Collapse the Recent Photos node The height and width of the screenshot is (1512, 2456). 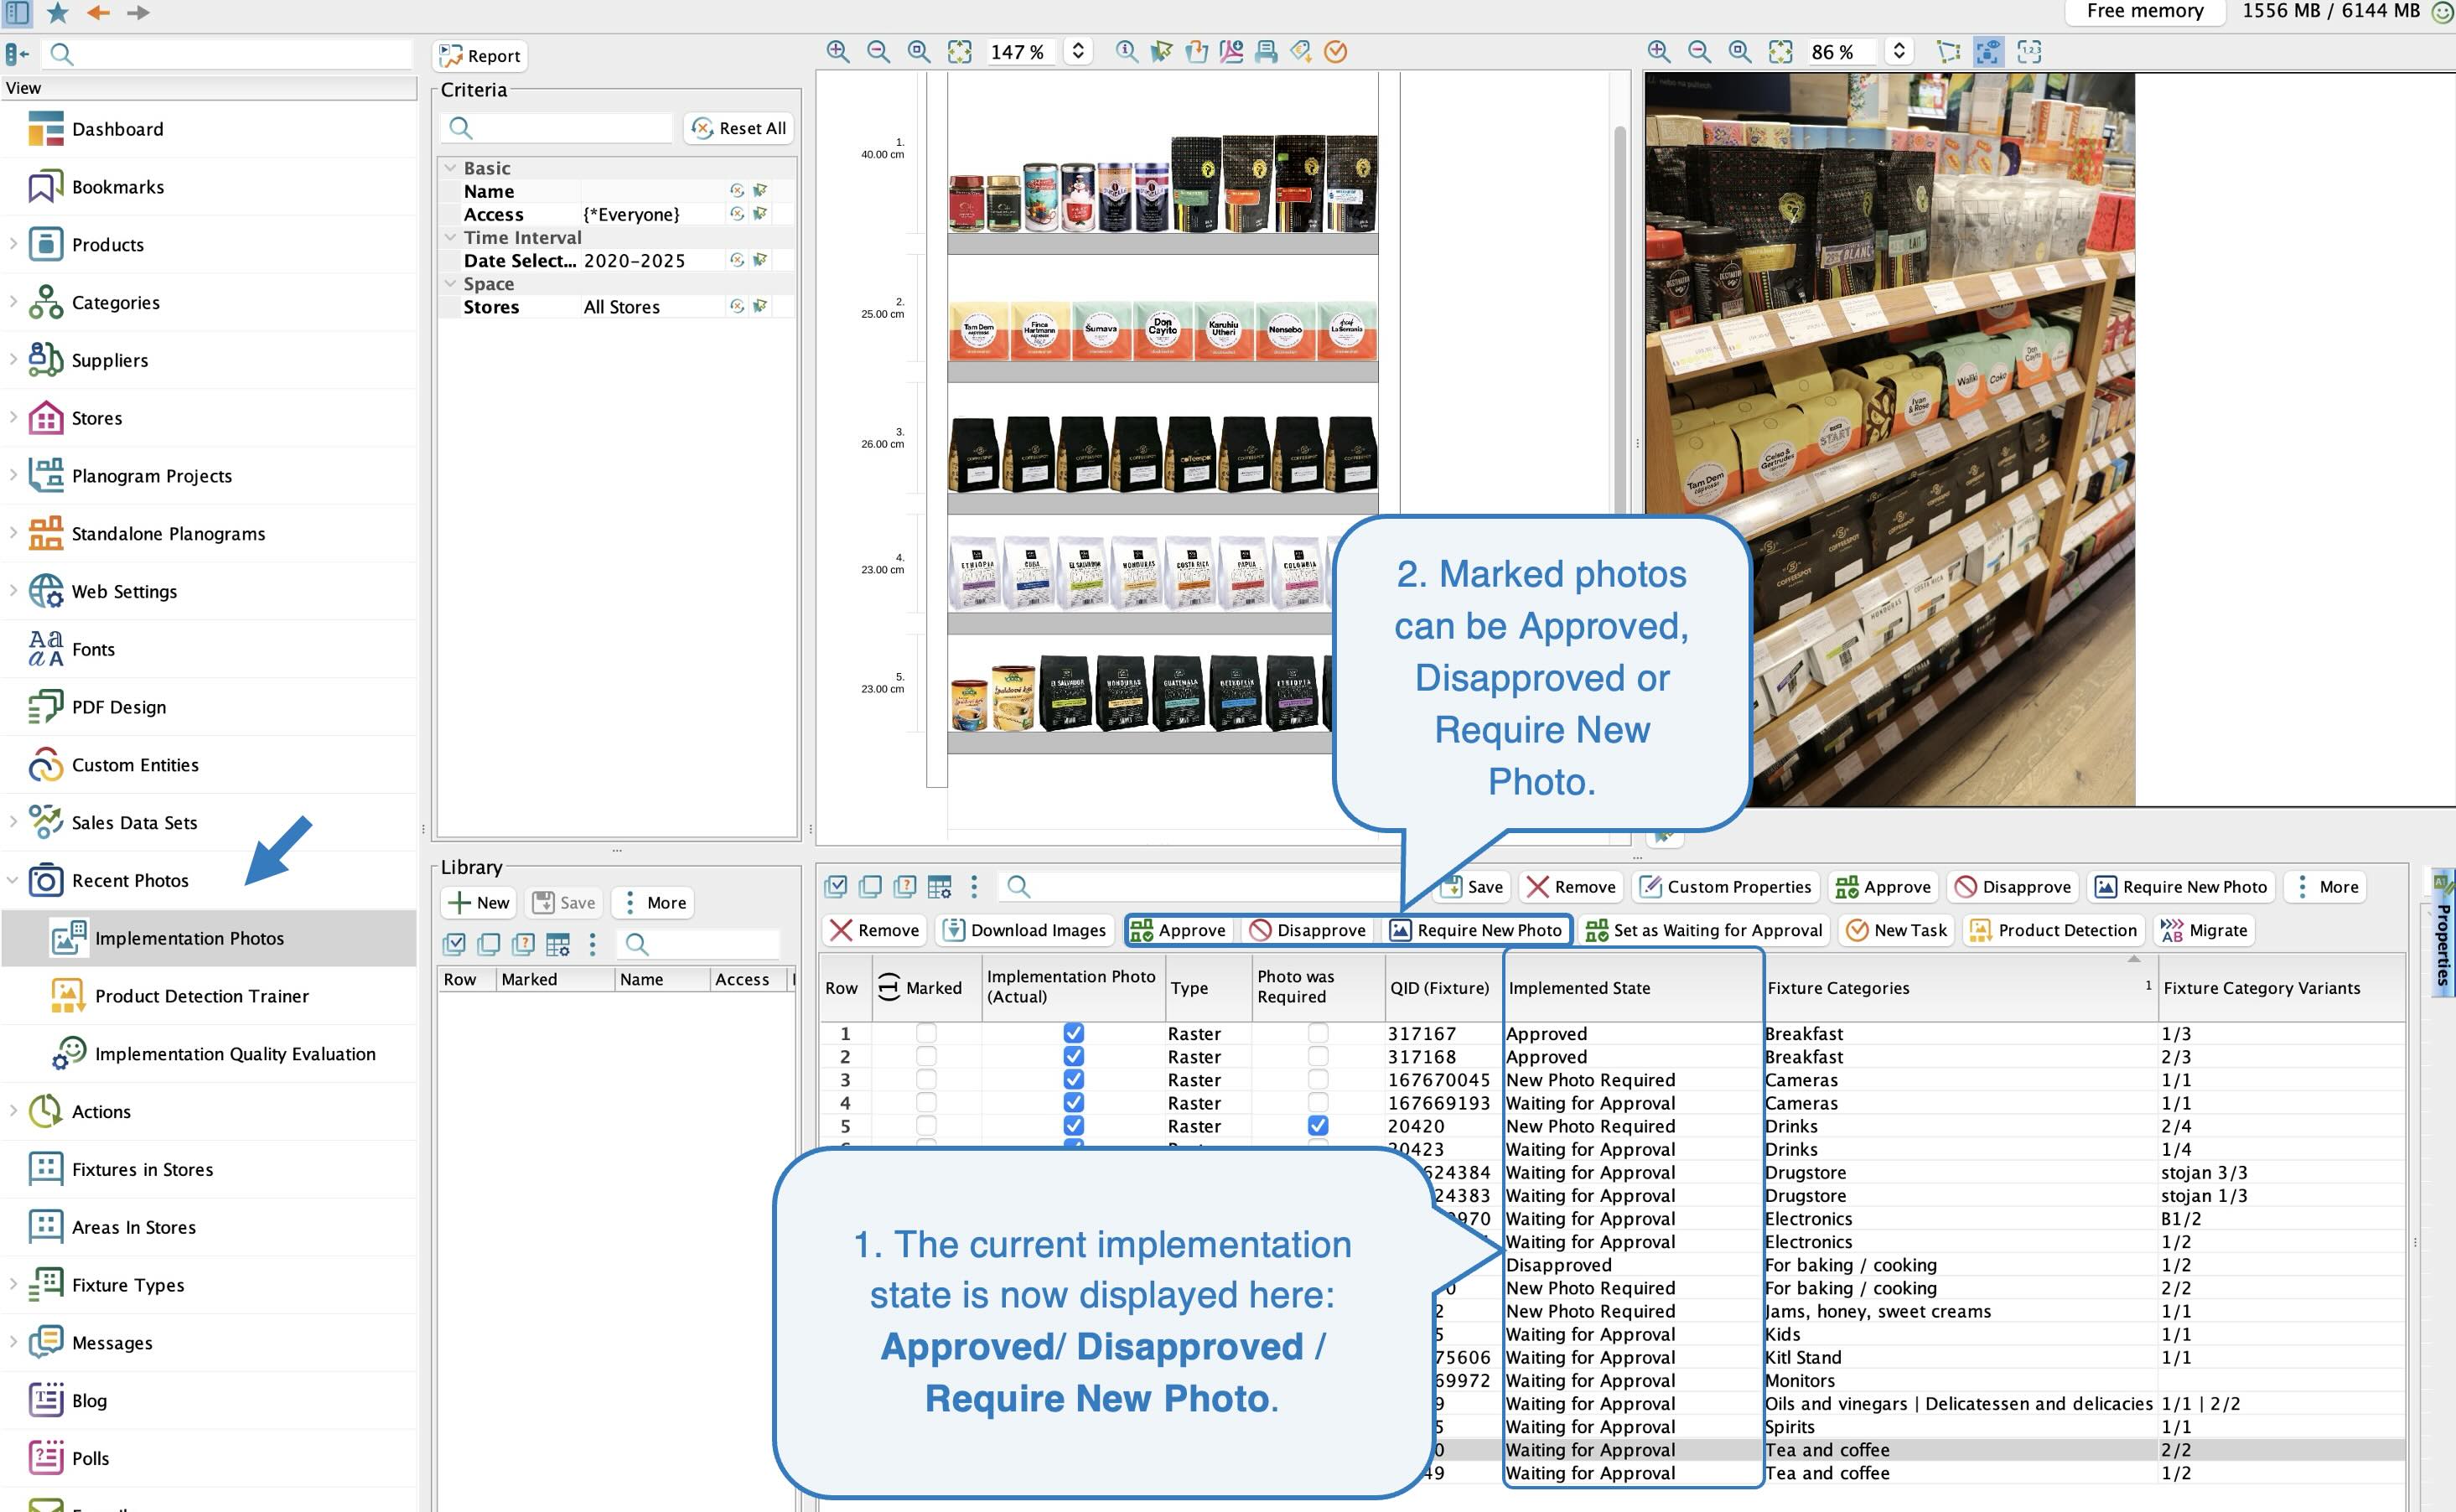[13, 880]
